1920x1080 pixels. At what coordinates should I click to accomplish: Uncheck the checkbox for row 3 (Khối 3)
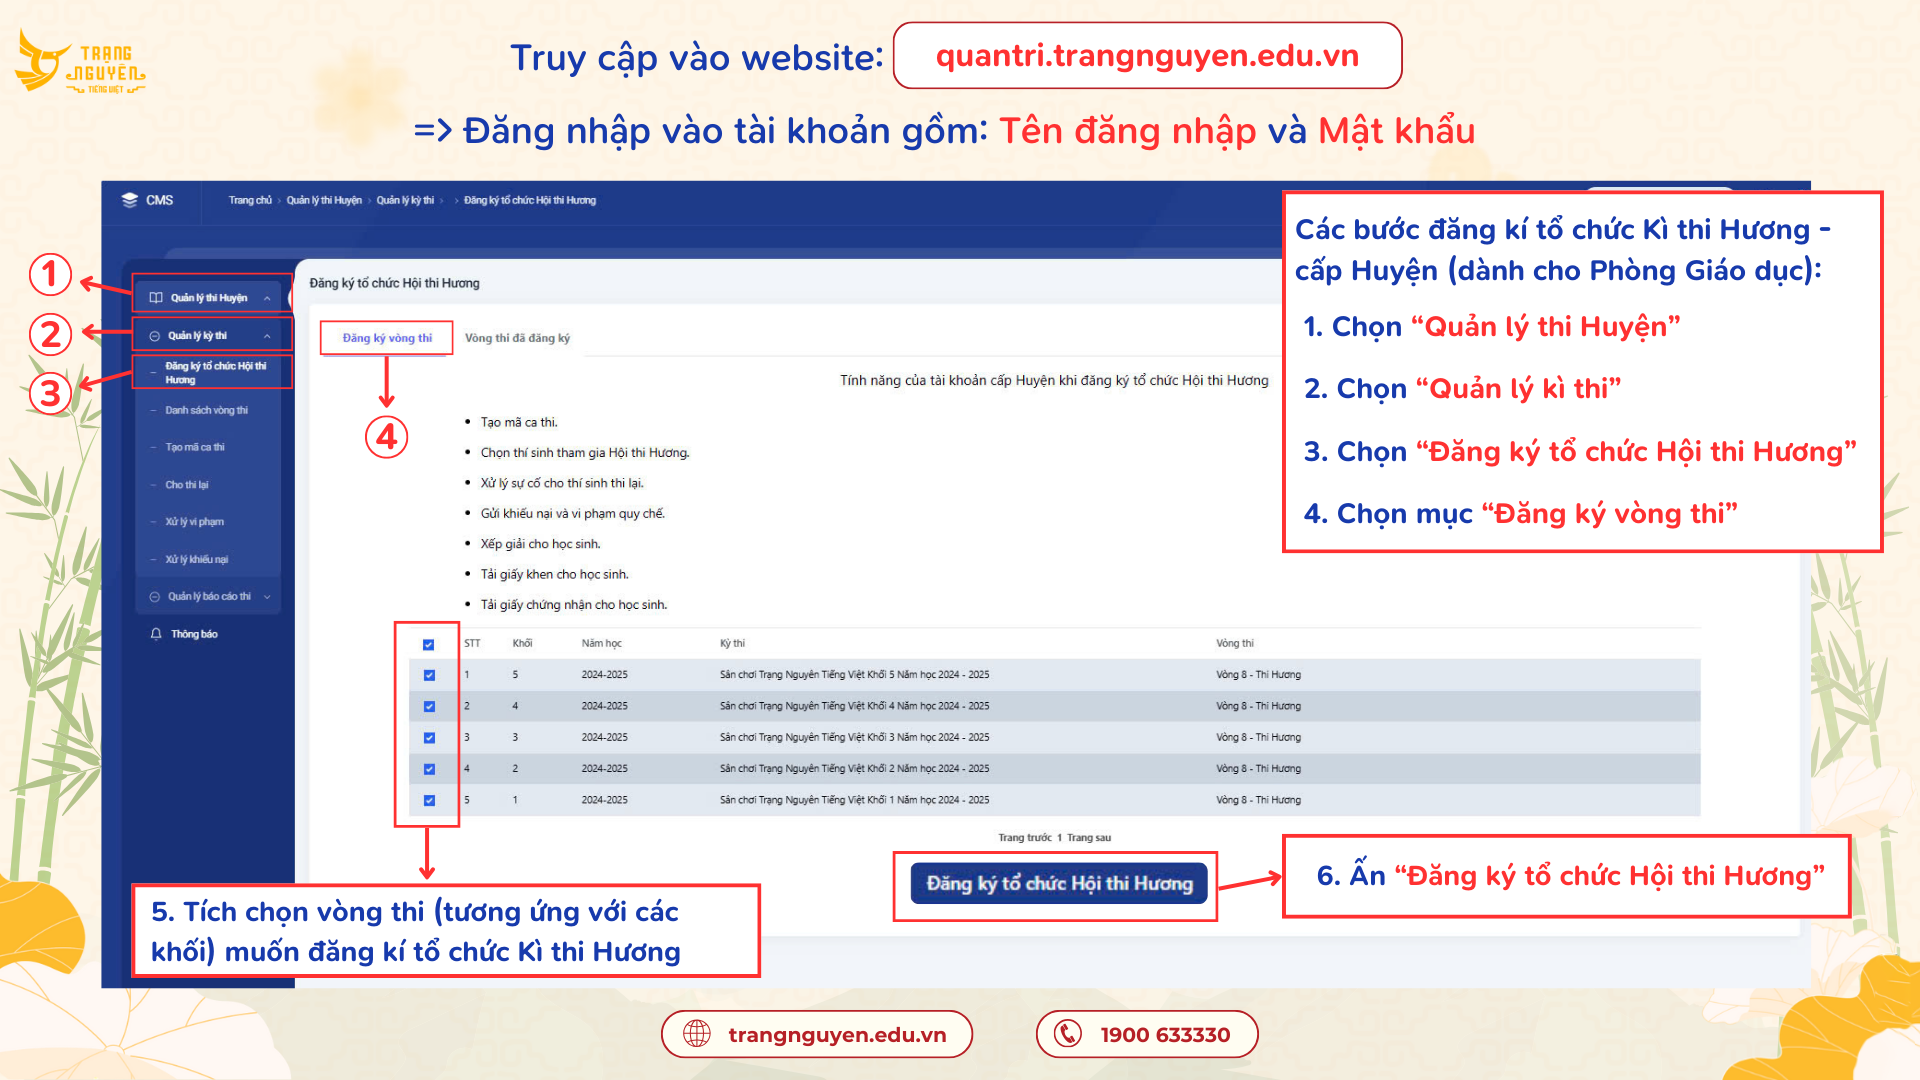pos(429,738)
